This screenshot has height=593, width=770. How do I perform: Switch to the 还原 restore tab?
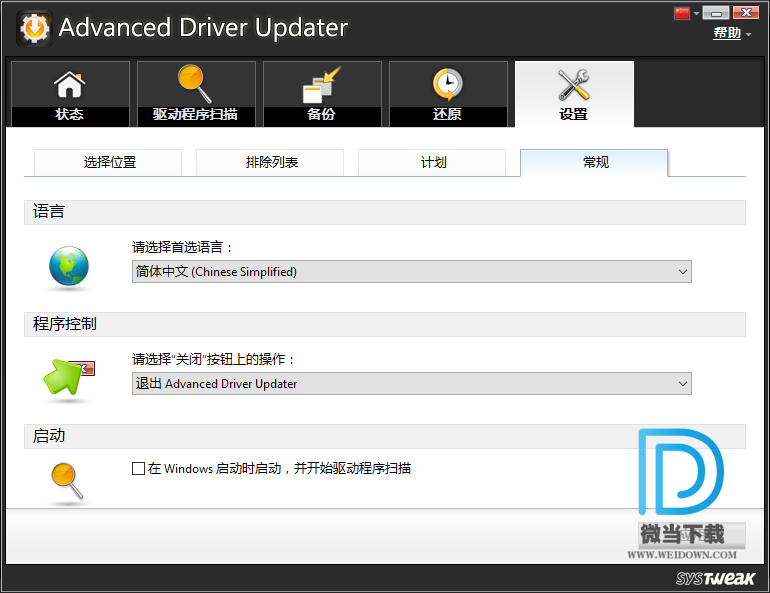point(448,94)
